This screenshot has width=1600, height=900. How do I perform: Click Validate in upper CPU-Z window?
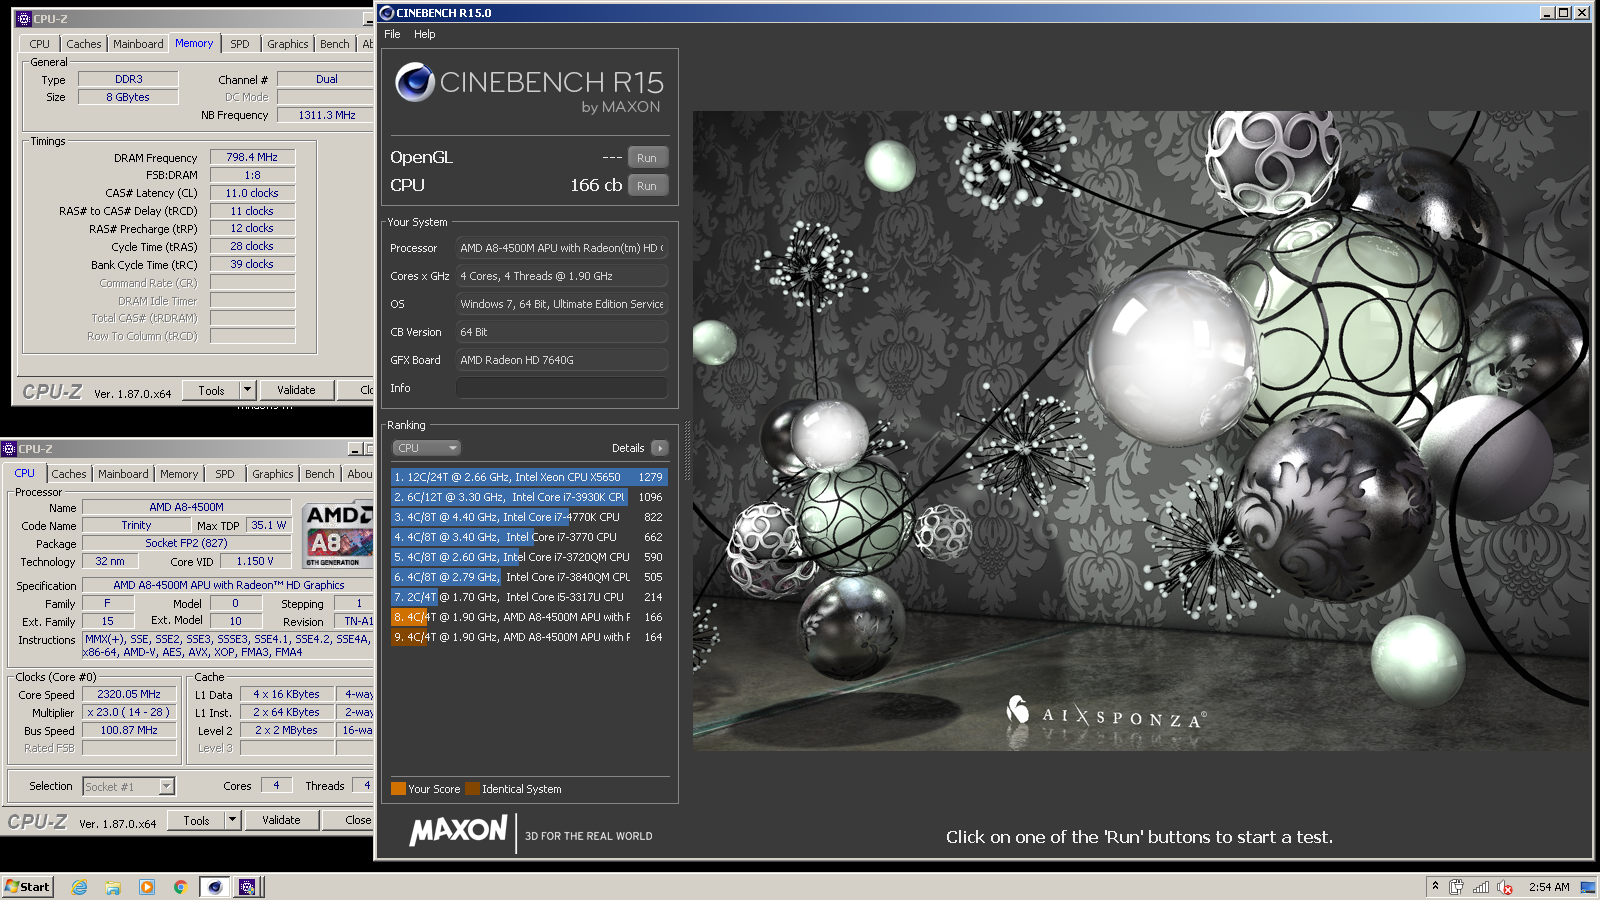click(x=296, y=390)
